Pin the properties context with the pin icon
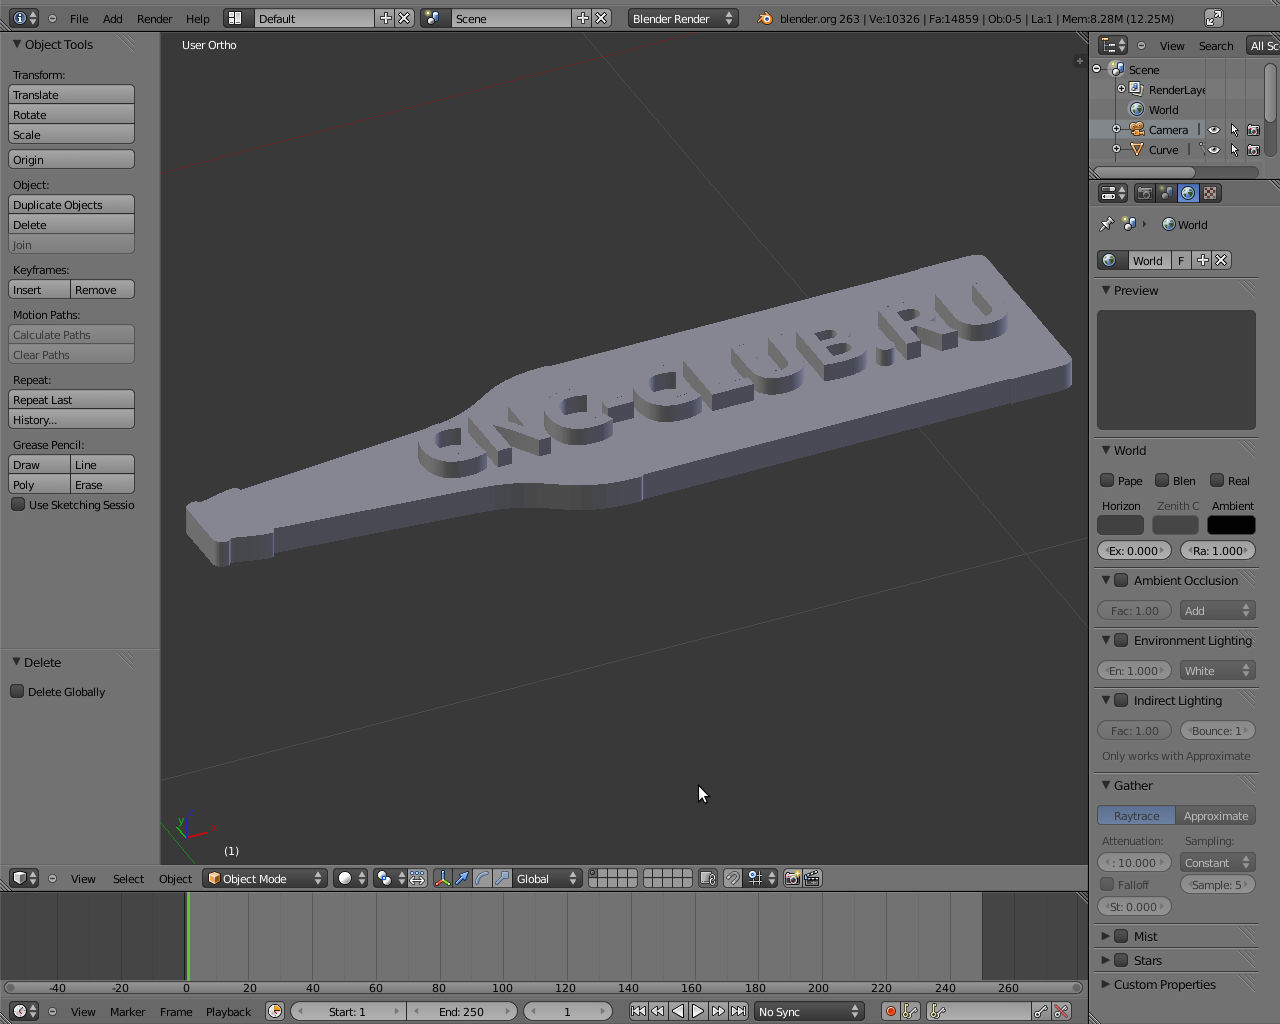The height and width of the screenshot is (1024, 1280). coord(1106,224)
